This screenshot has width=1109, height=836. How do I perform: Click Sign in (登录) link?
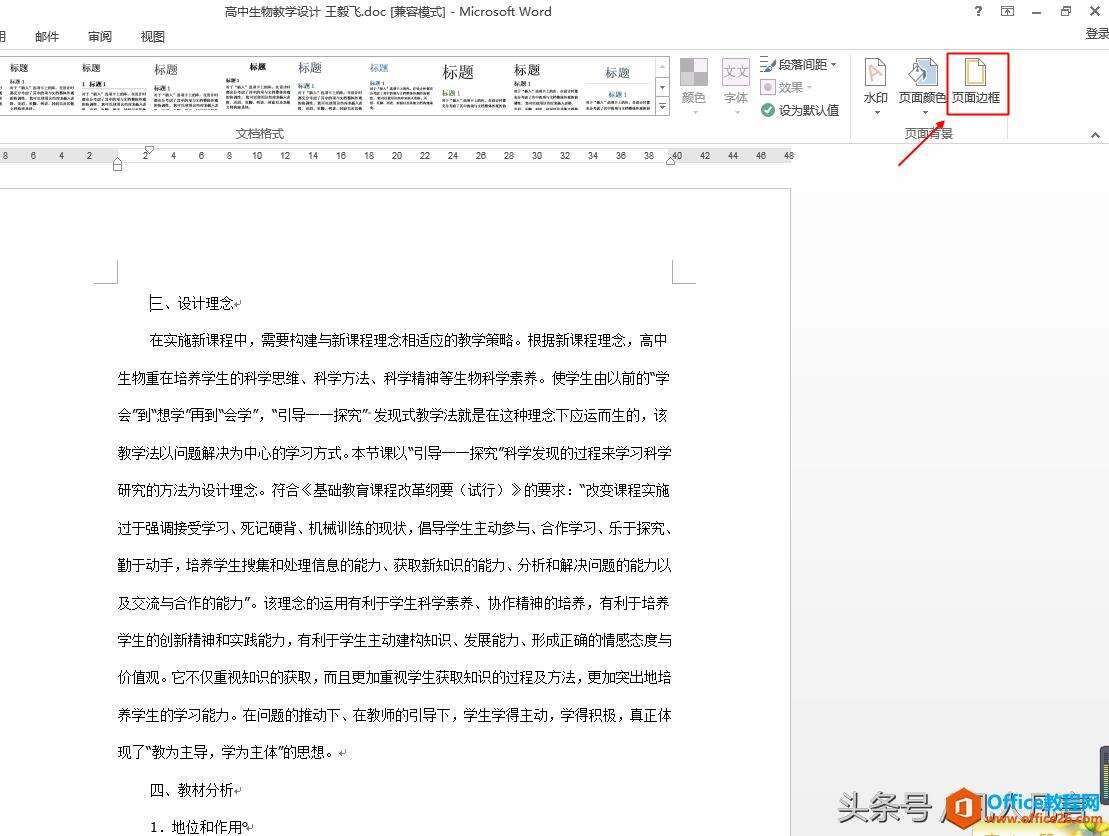[x=1096, y=34]
